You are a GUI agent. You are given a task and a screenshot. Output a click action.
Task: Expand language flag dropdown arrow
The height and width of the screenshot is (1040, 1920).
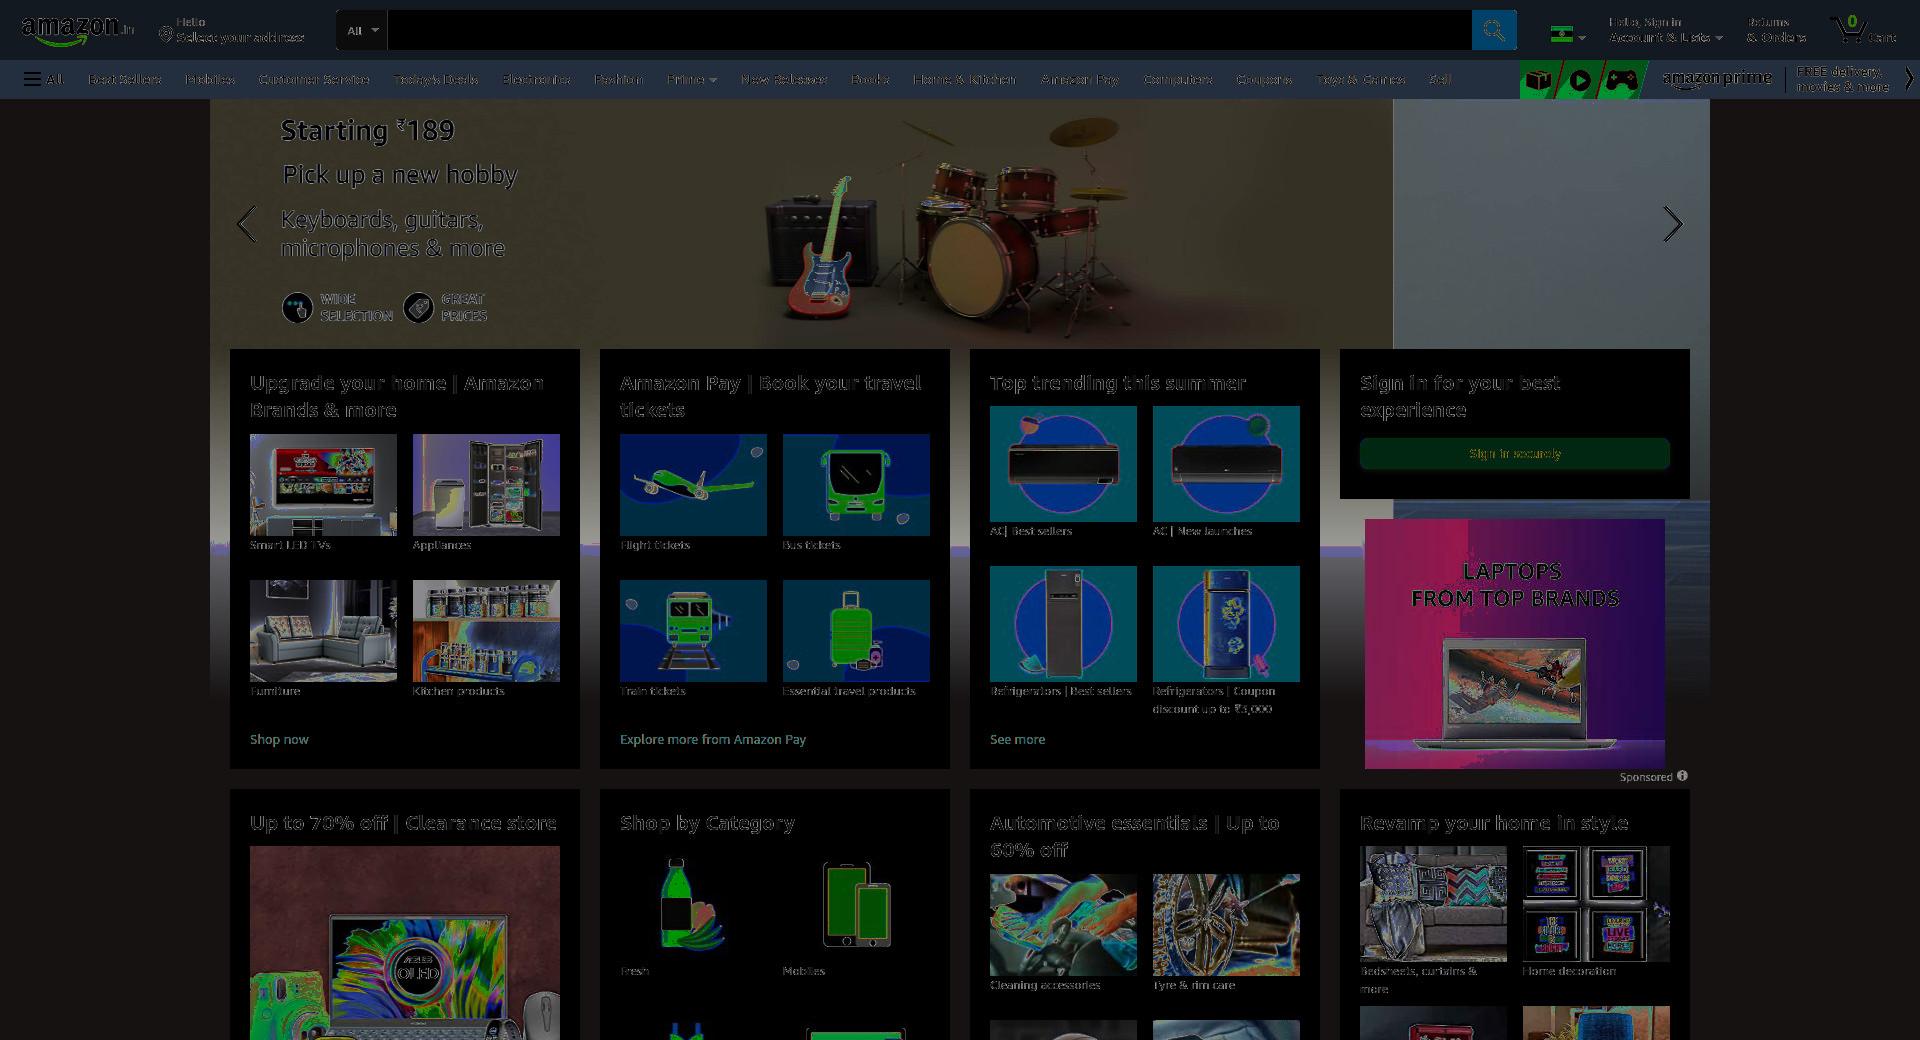click(x=1582, y=38)
